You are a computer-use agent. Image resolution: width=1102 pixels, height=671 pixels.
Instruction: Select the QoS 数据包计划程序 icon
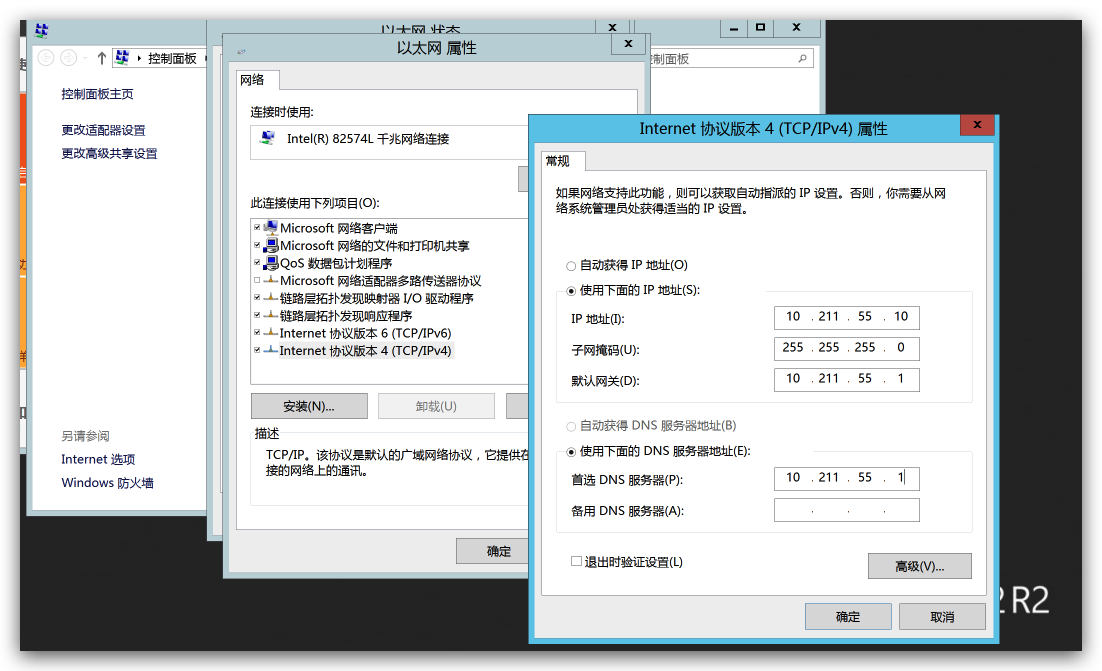click(271, 263)
